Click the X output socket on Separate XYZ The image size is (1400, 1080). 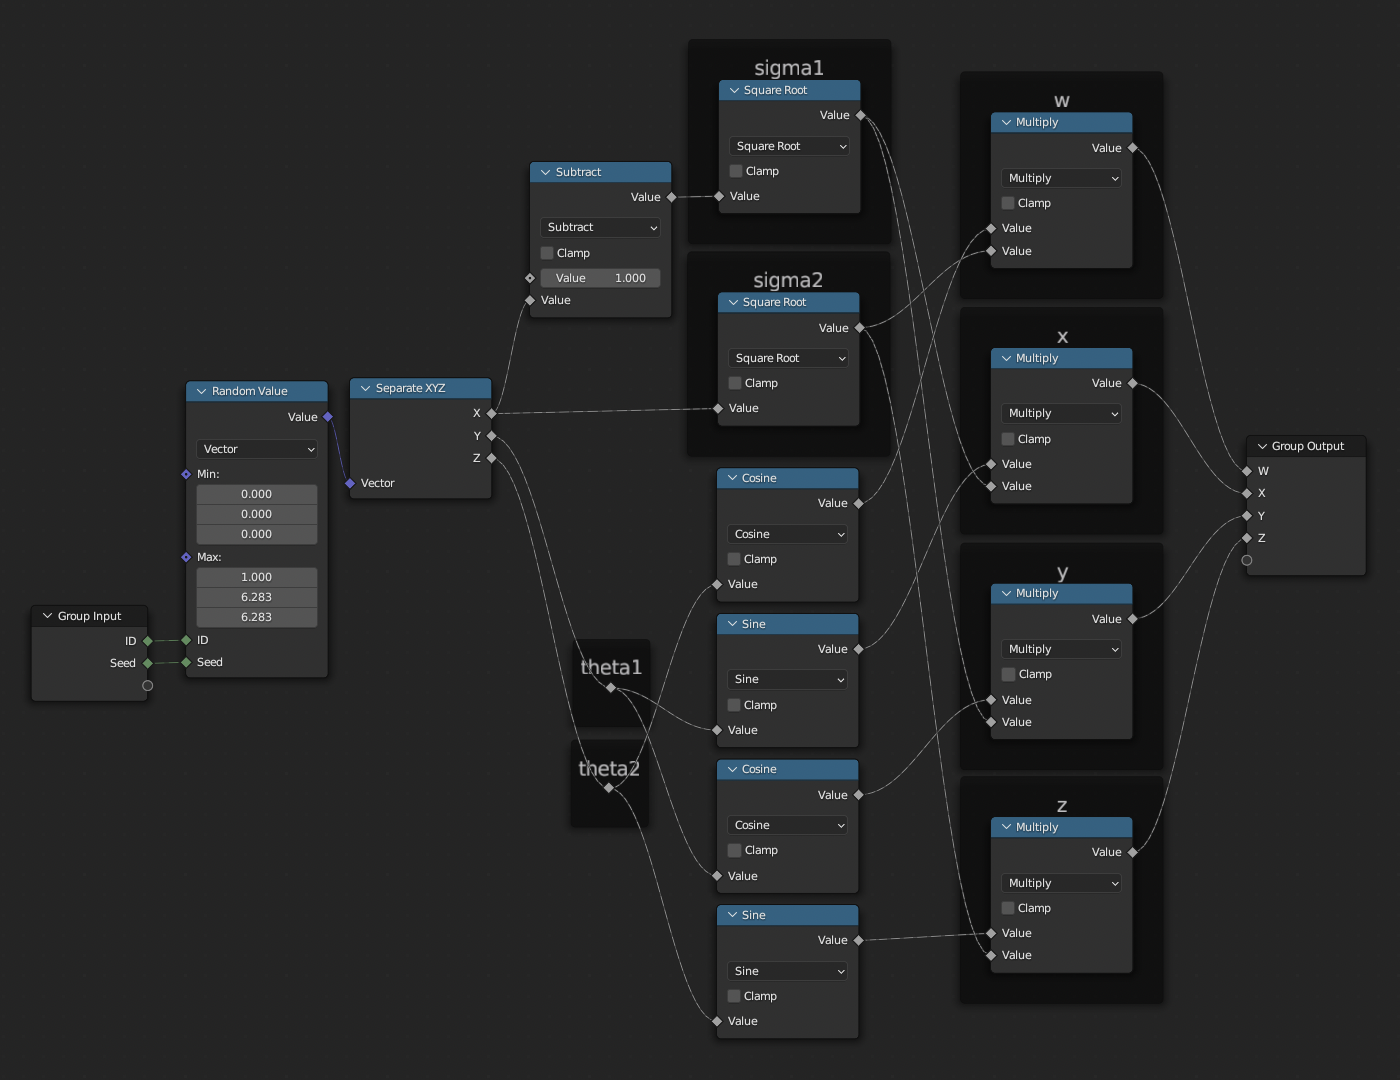(x=491, y=413)
